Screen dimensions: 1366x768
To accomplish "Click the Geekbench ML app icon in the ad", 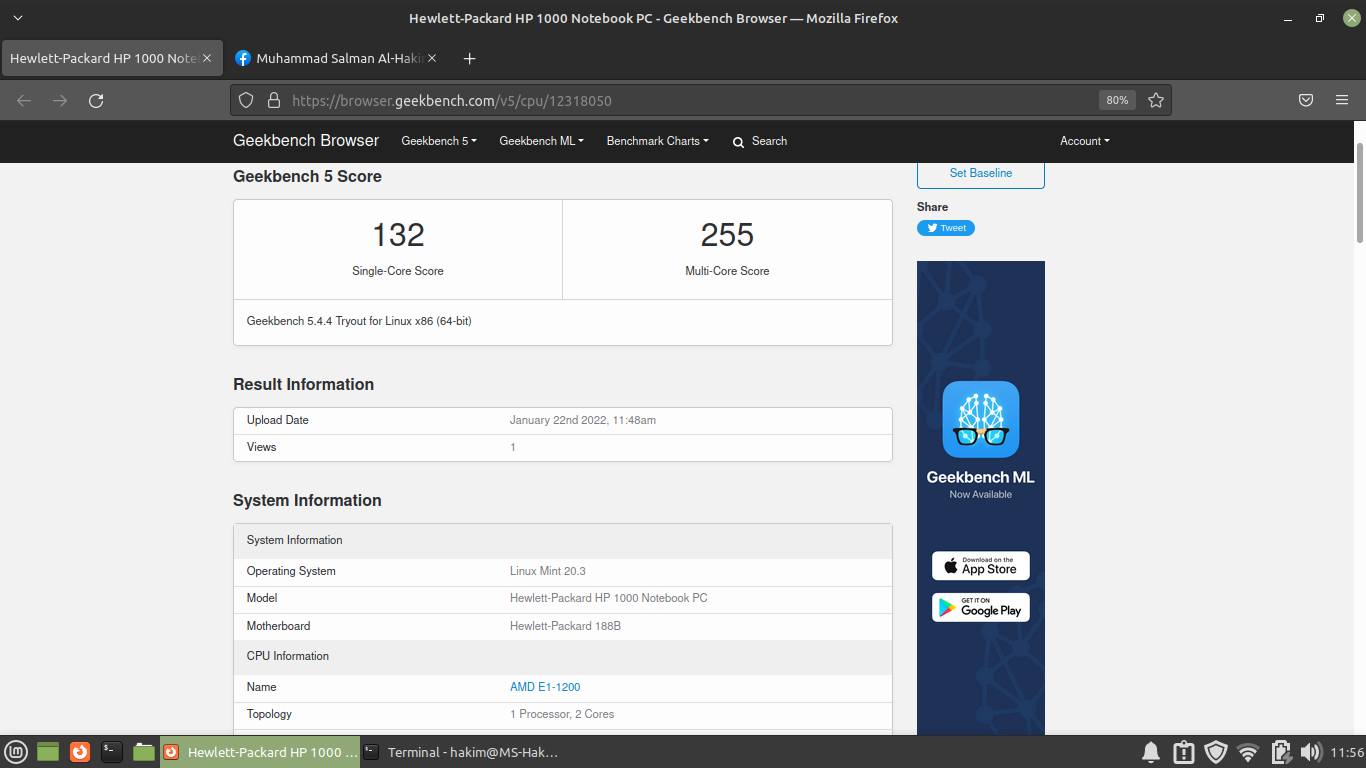I will click(980, 419).
